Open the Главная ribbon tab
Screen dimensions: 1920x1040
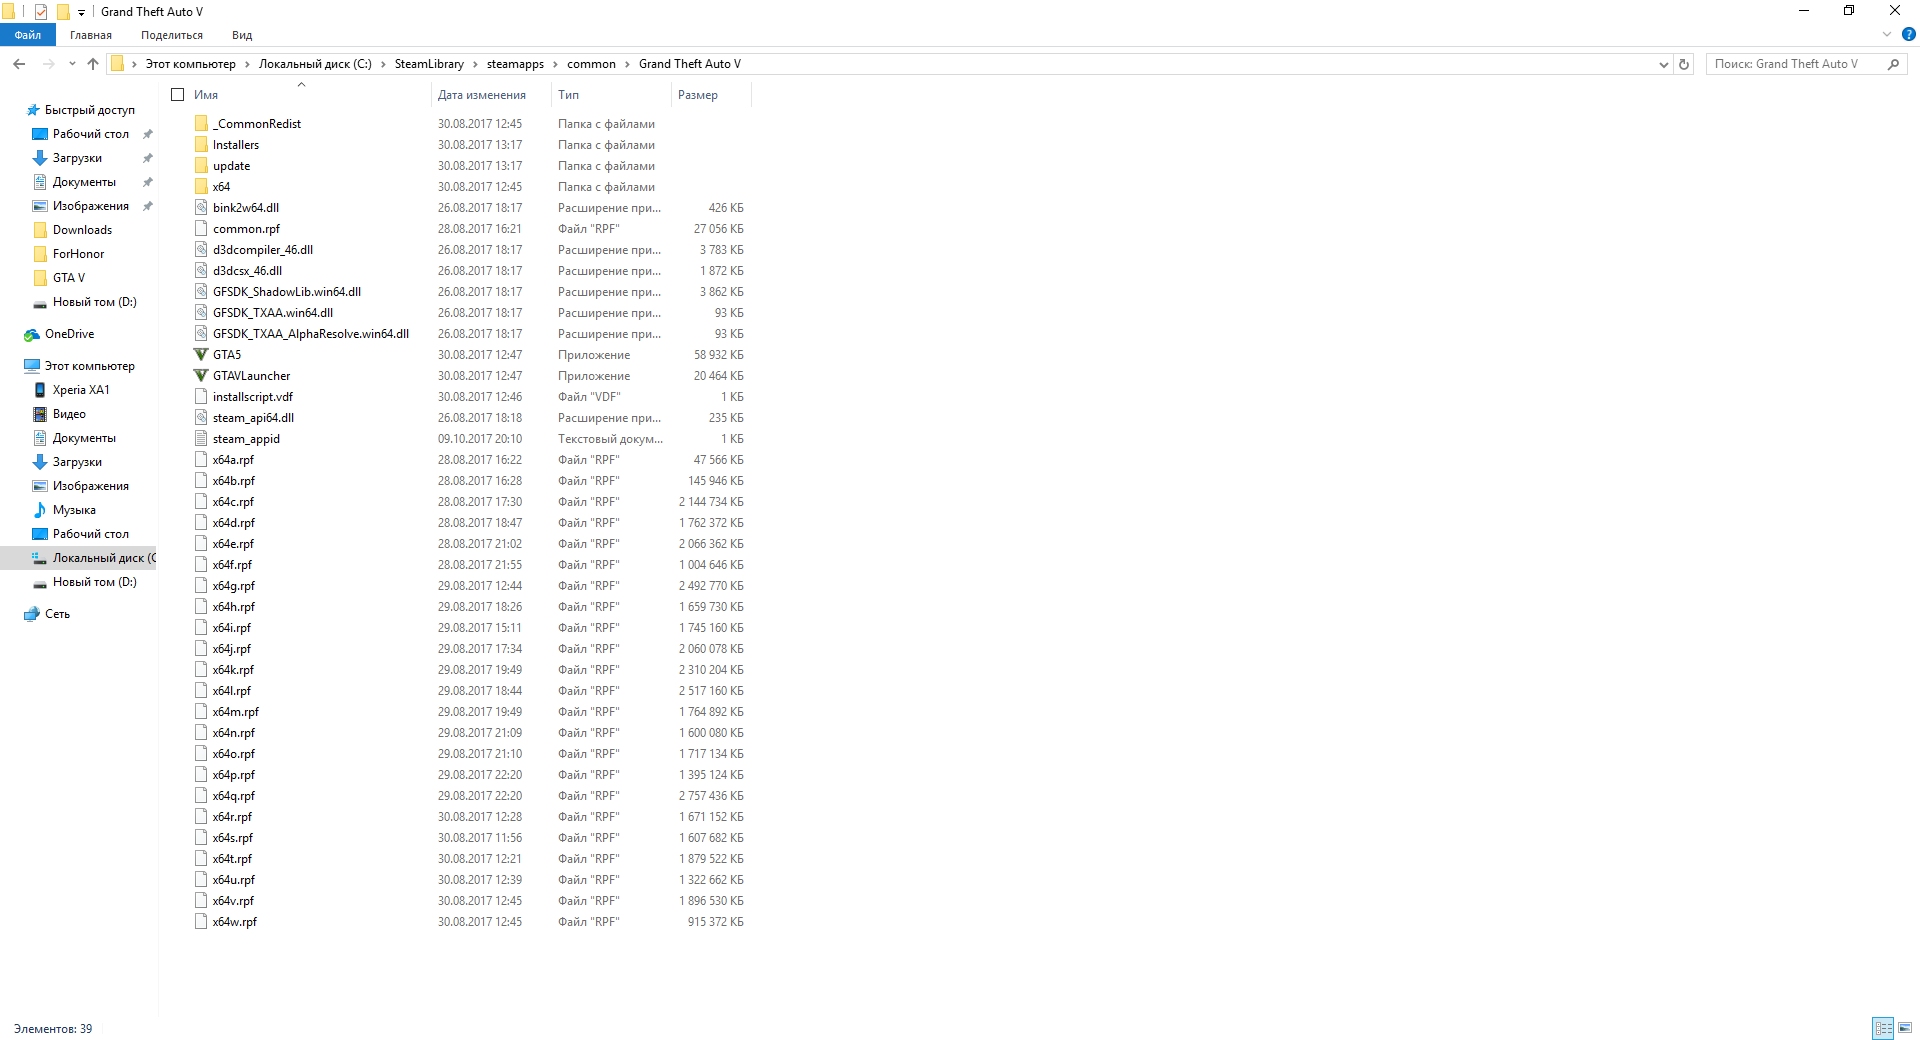pos(91,35)
